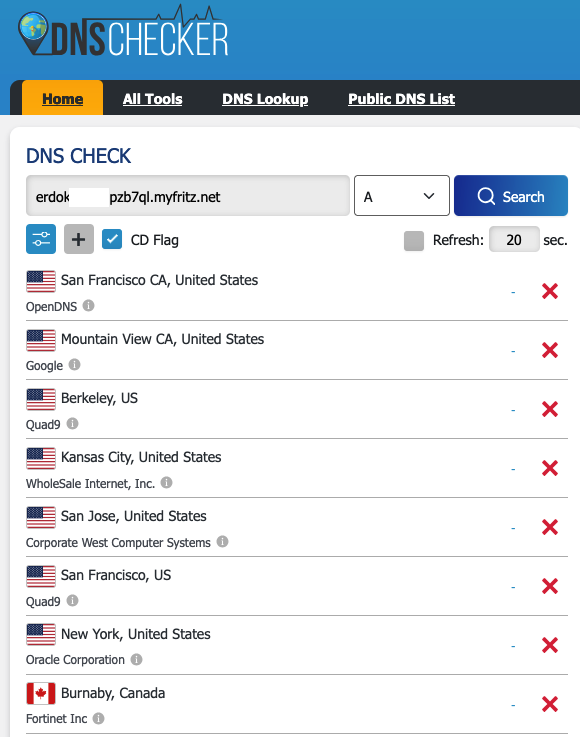Open the Public DNS List link

pos(401,99)
